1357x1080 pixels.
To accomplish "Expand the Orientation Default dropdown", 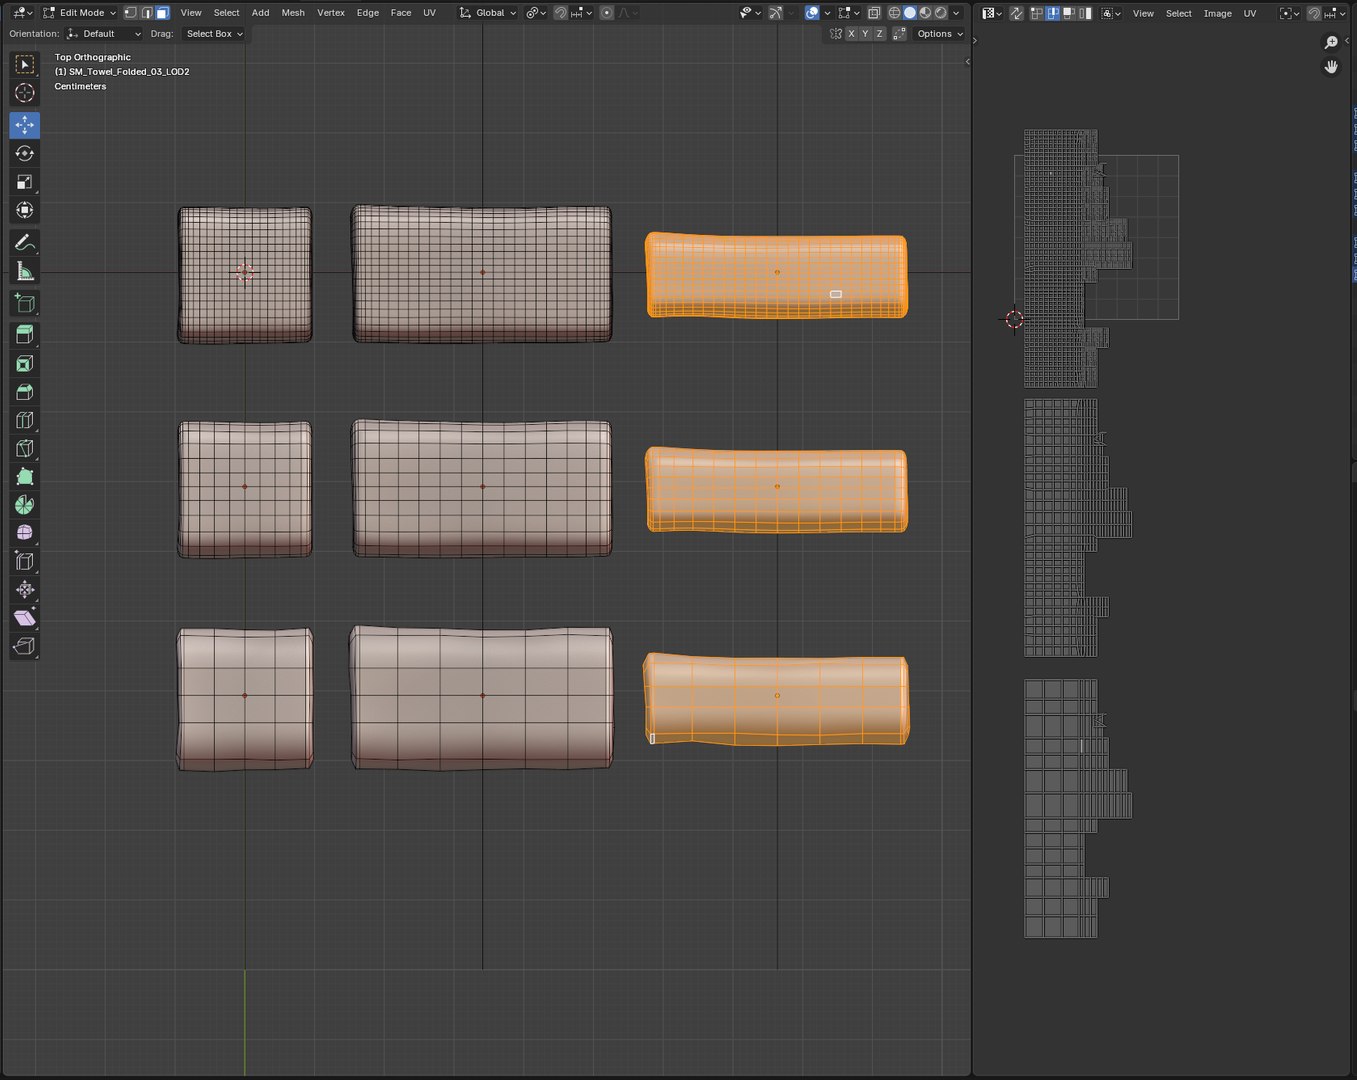I will point(104,34).
